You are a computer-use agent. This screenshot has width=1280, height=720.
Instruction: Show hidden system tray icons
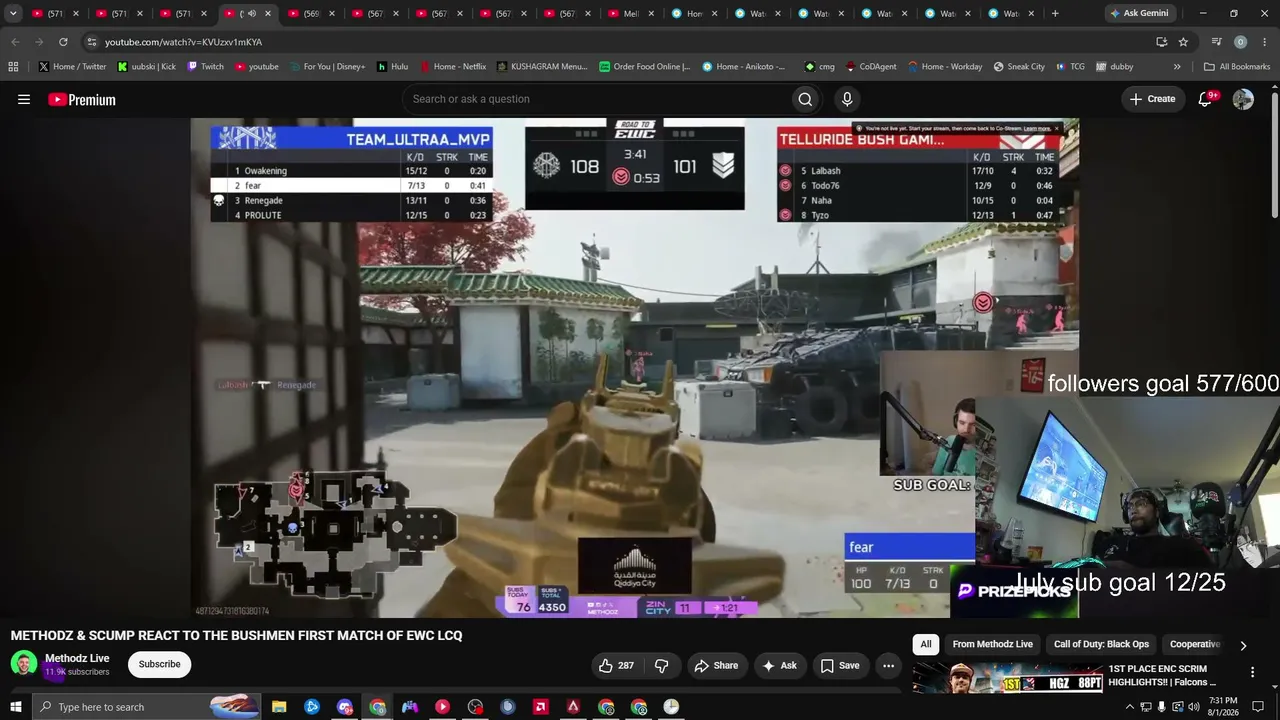(x=1130, y=707)
